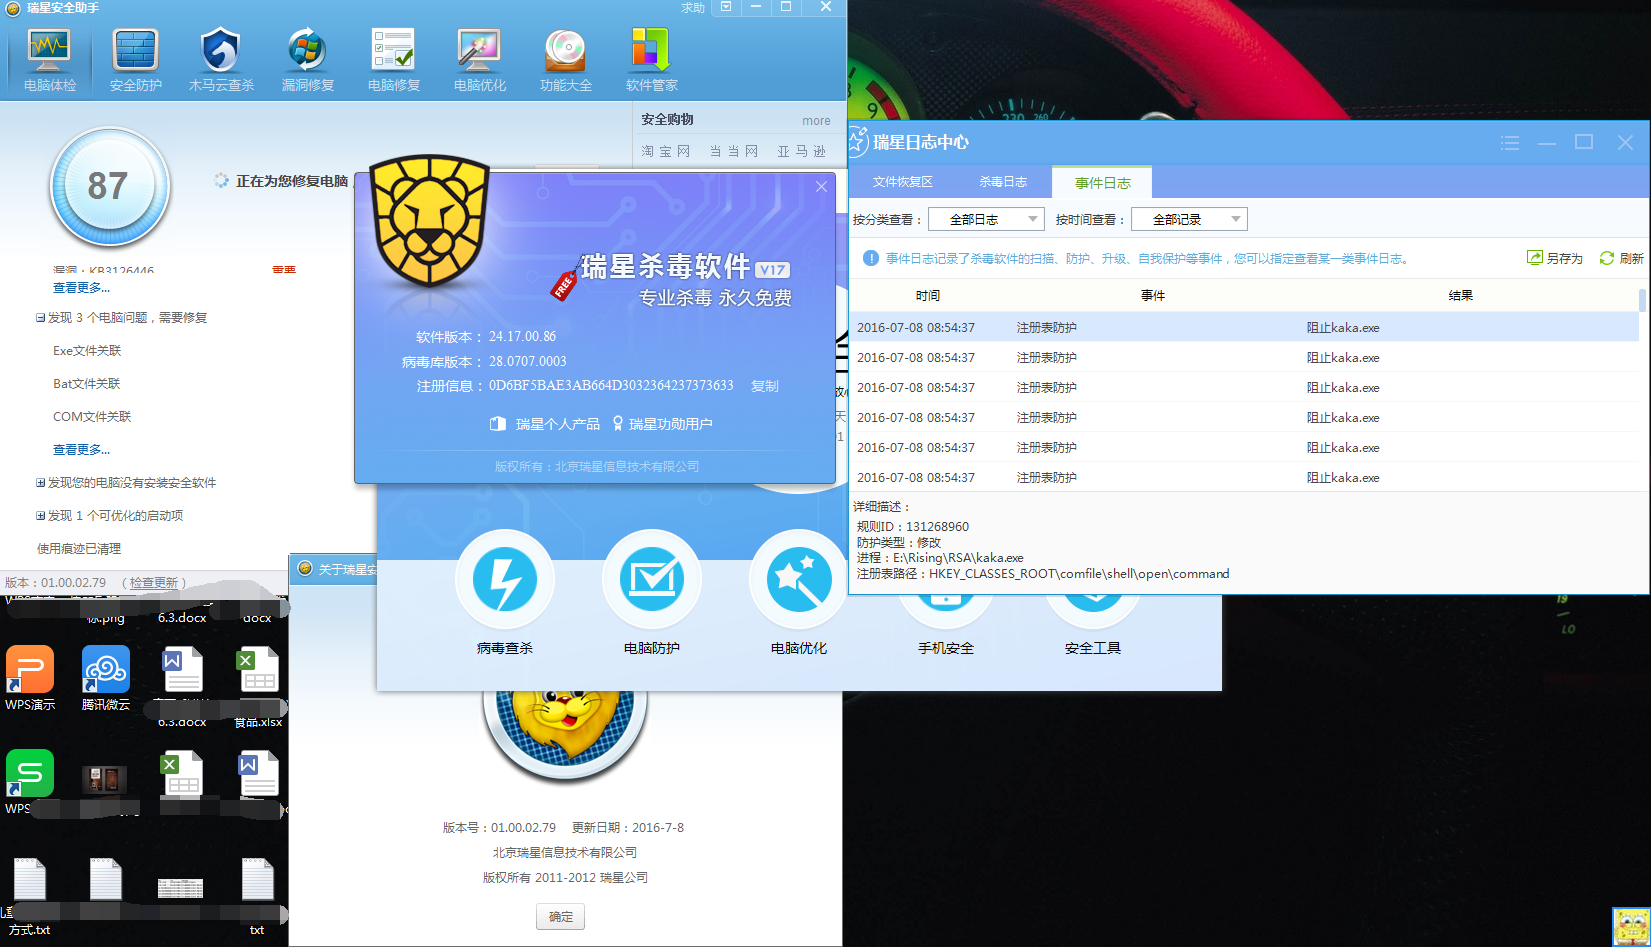Expand 发现您的电脑没有安装安全软件 item
The width and height of the screenshot is (1651, 947).
click(40, 483)
